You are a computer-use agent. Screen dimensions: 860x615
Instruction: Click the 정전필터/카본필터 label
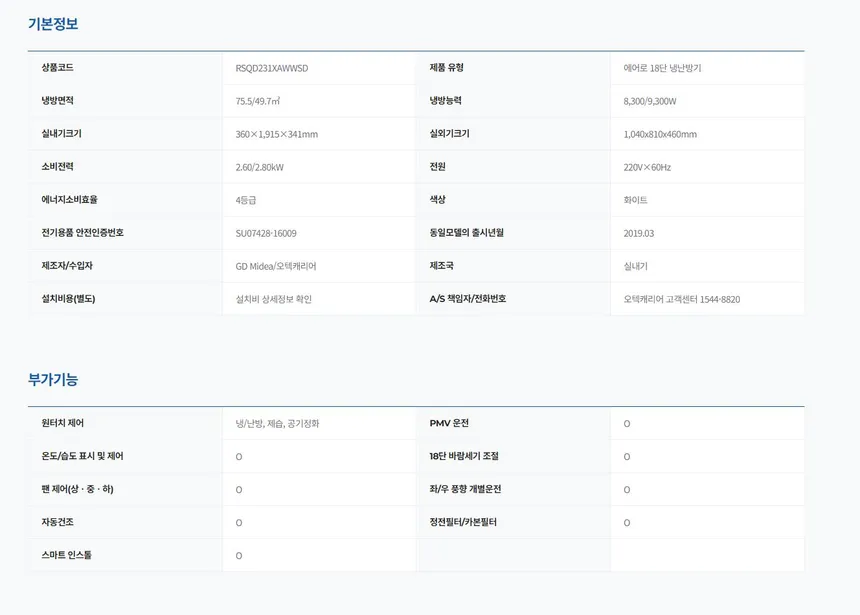click(463, 522)
